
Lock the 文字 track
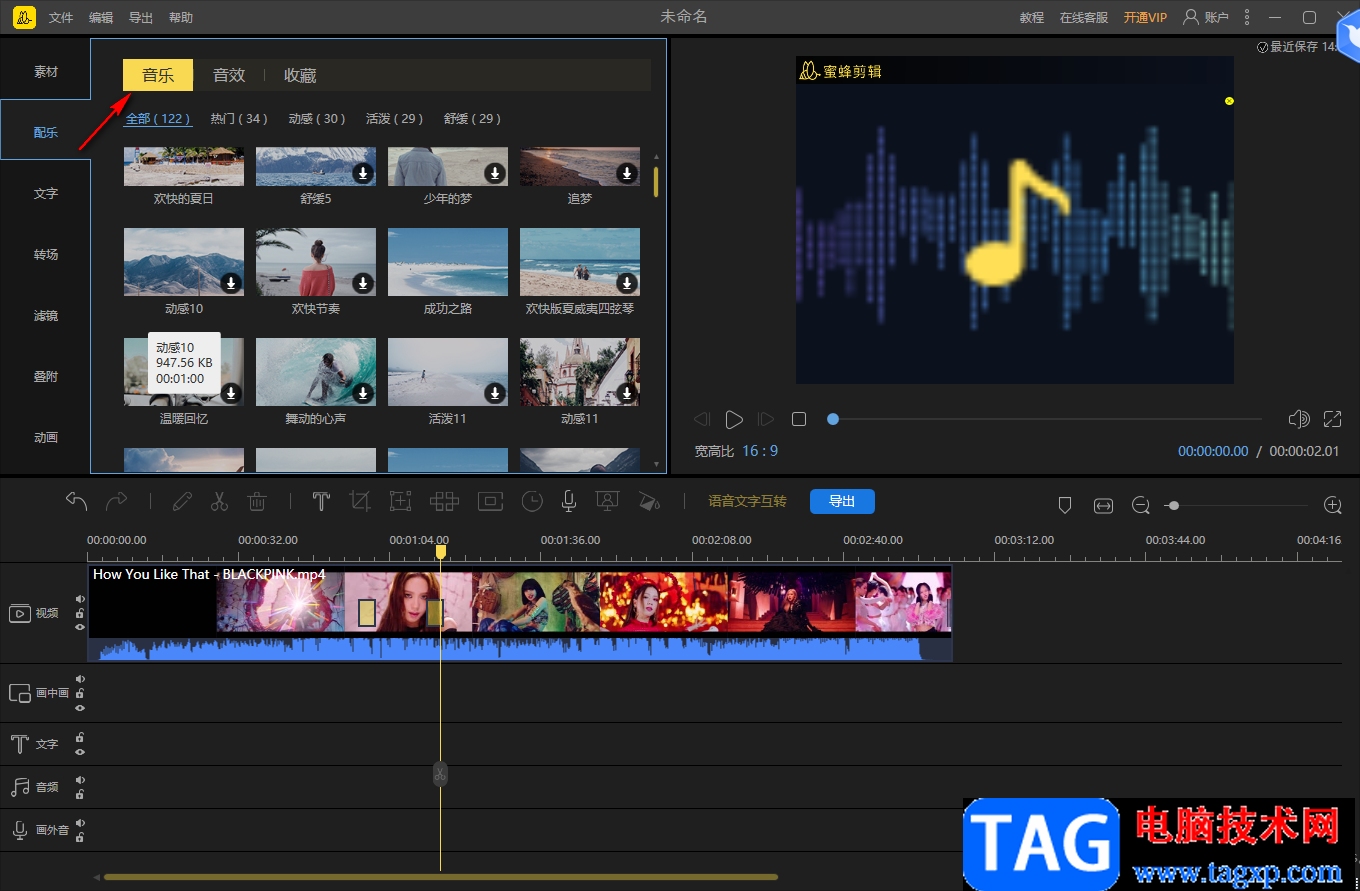click(x=80, y=737)
